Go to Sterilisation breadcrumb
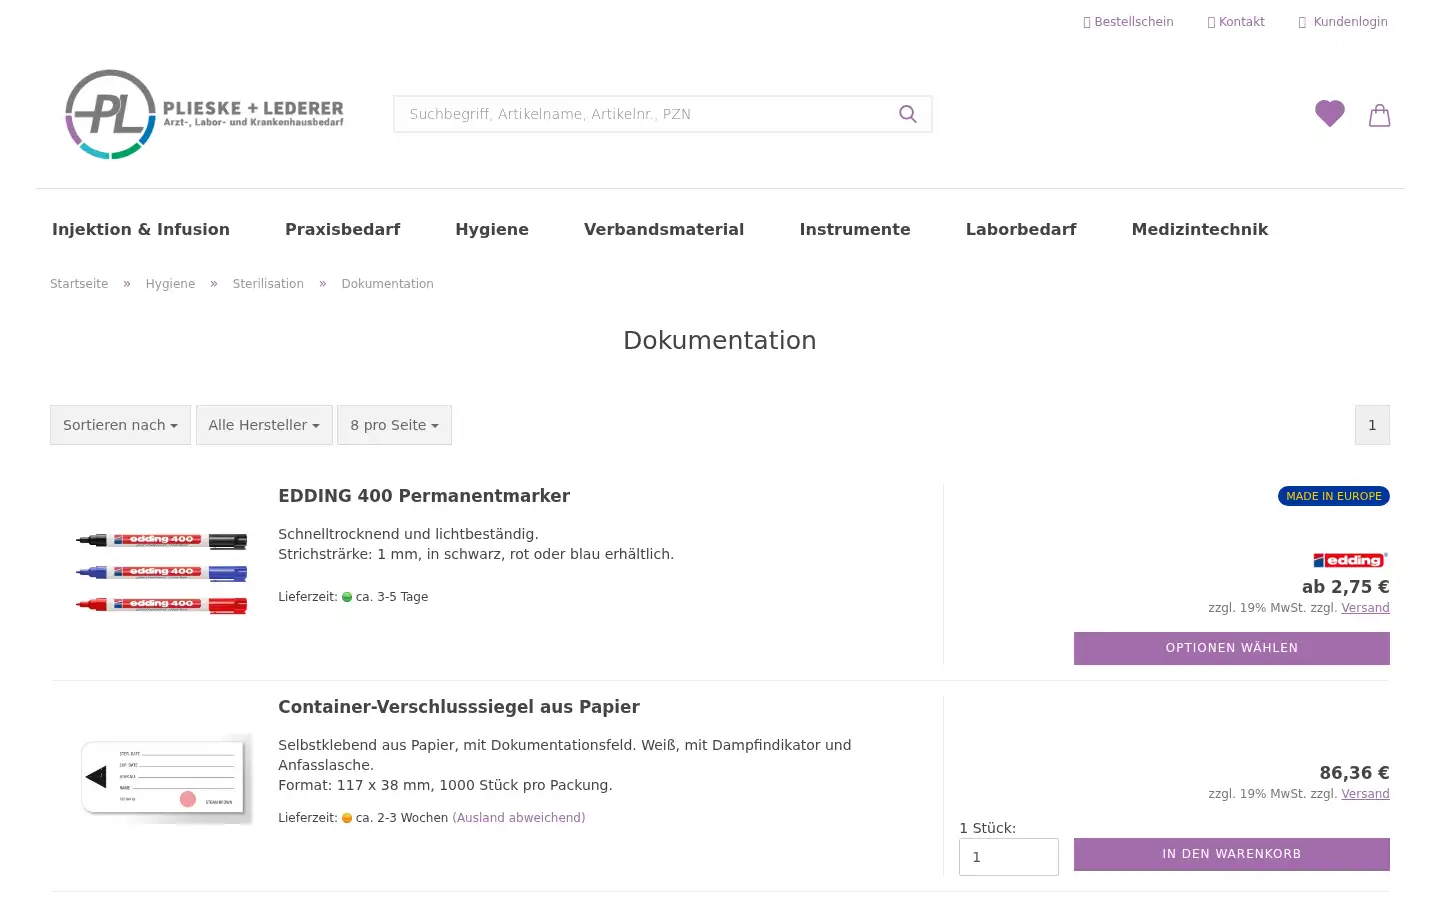The image size is (1440, 900). pos(268,284)
